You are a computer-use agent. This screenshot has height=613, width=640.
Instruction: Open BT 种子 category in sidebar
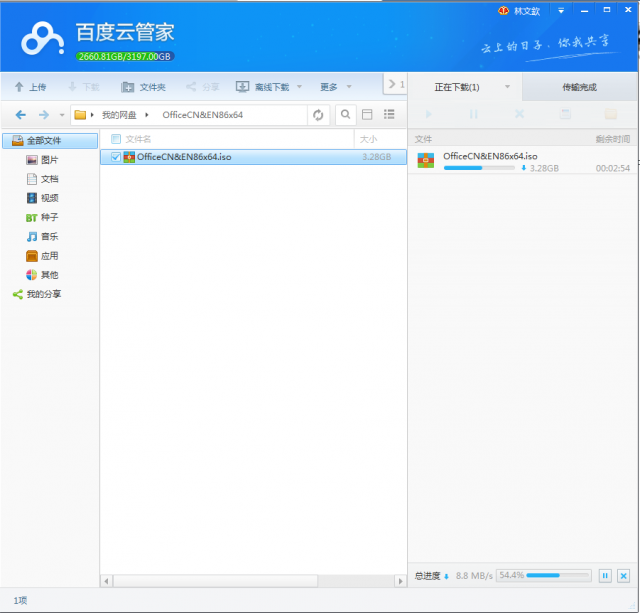point(42,218)
